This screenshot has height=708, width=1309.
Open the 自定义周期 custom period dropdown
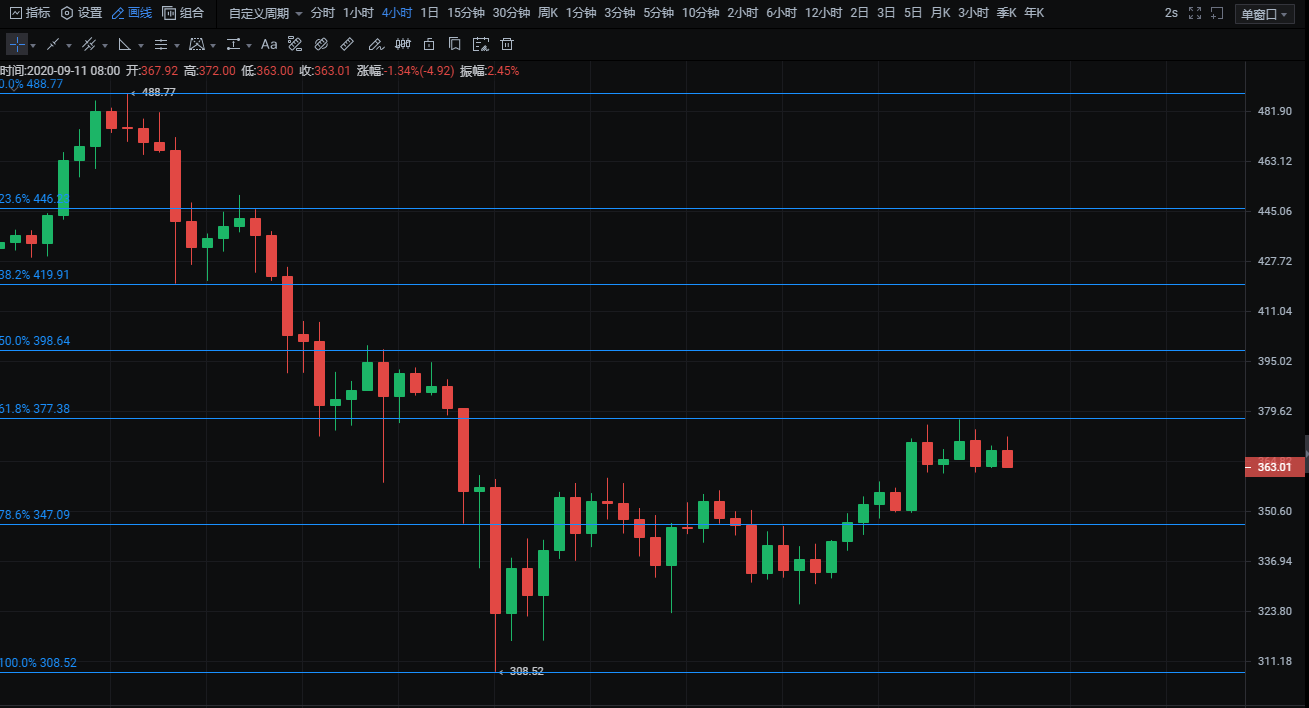(x=265, y=13)
